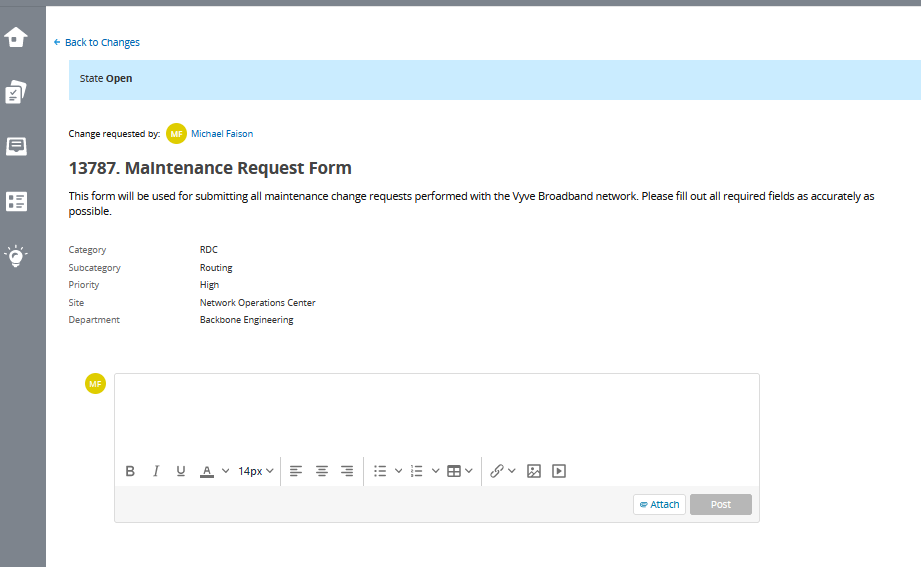Apply the font color A button
Viewport: 921px width, 567px height.
tap(207, 471)
